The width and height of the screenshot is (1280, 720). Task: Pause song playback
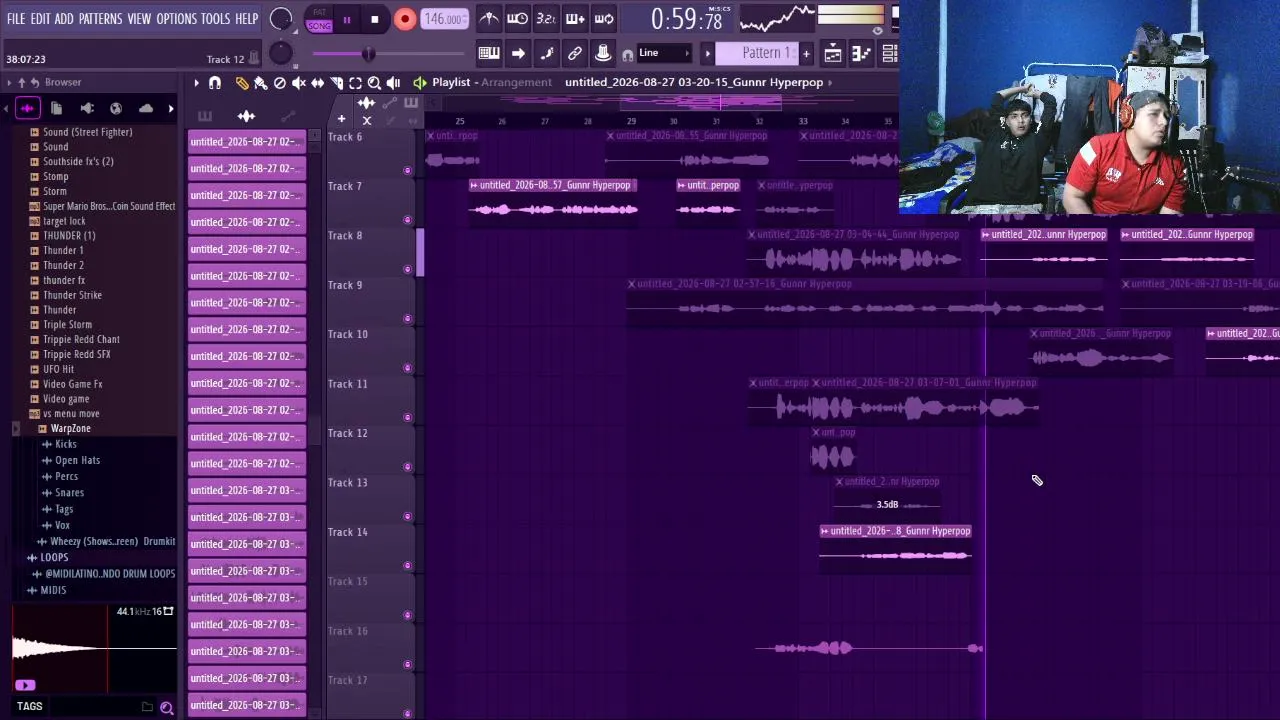coord(347,19)
